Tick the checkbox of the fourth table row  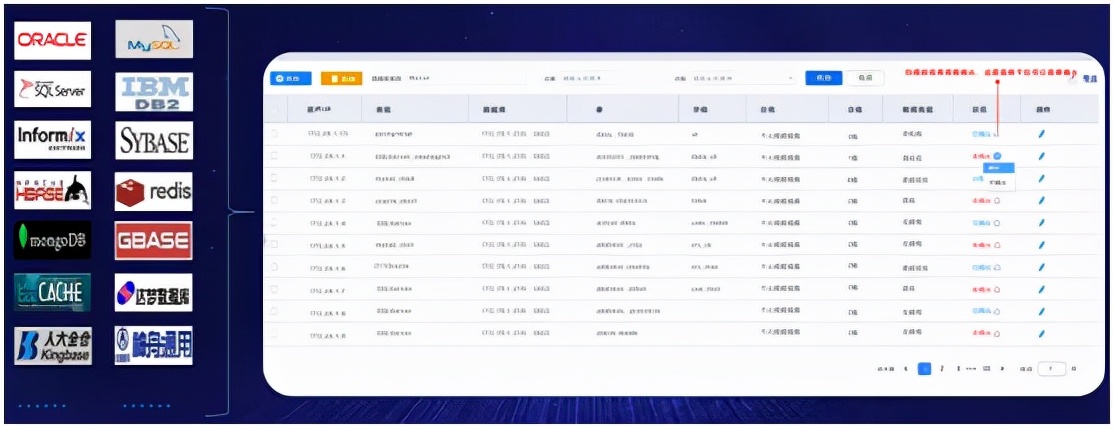pyautogui.click(x=275, y=200)
